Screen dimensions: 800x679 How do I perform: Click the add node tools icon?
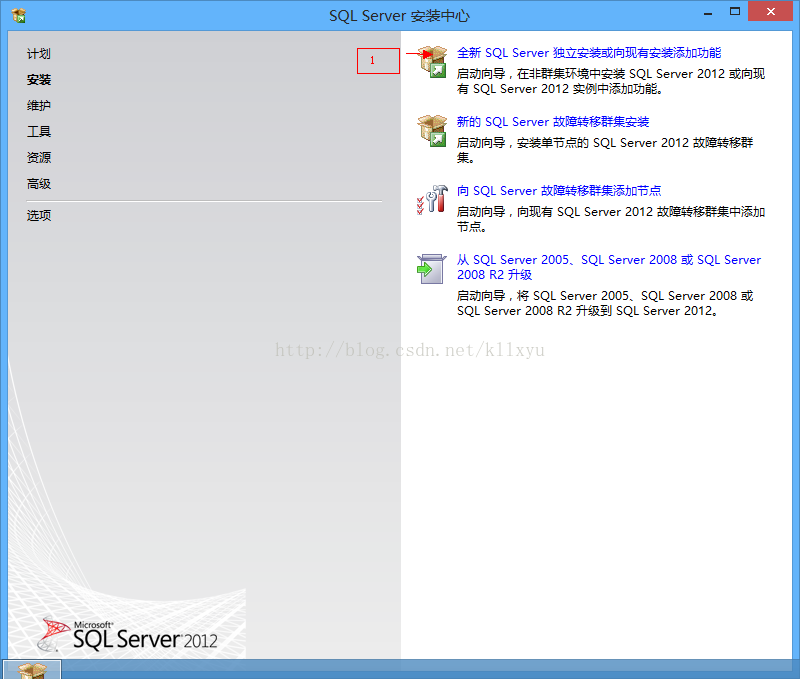[432, 199]
